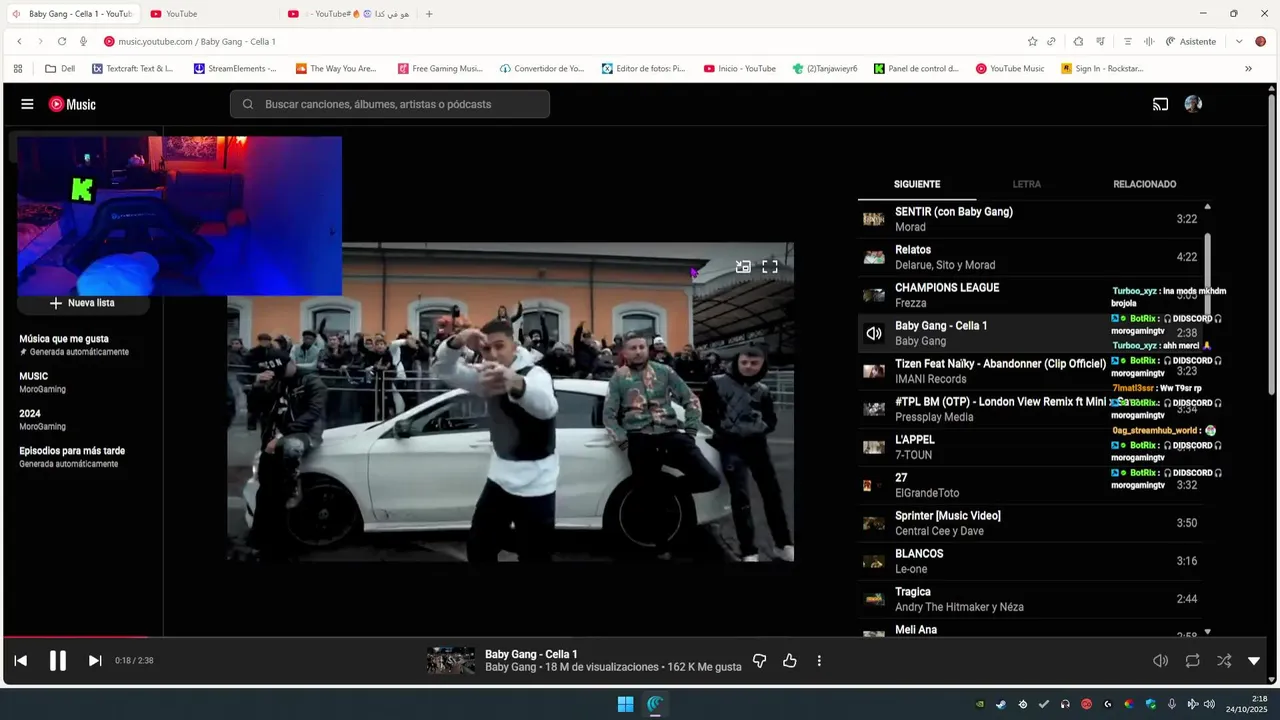Open a new browser tab
The image size is (1280, 720).
pyautogui.click(x=429, y=14)
